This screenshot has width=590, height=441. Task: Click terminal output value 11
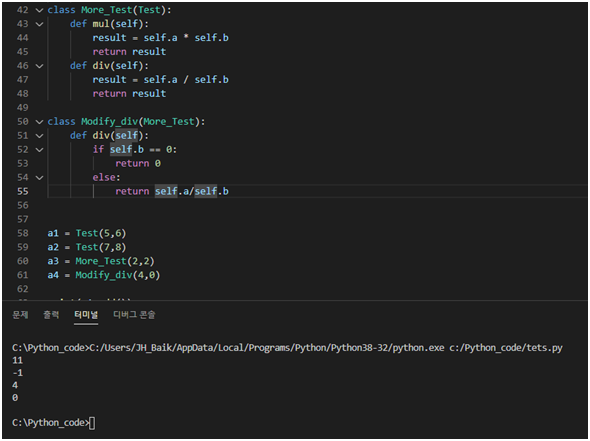17,360
